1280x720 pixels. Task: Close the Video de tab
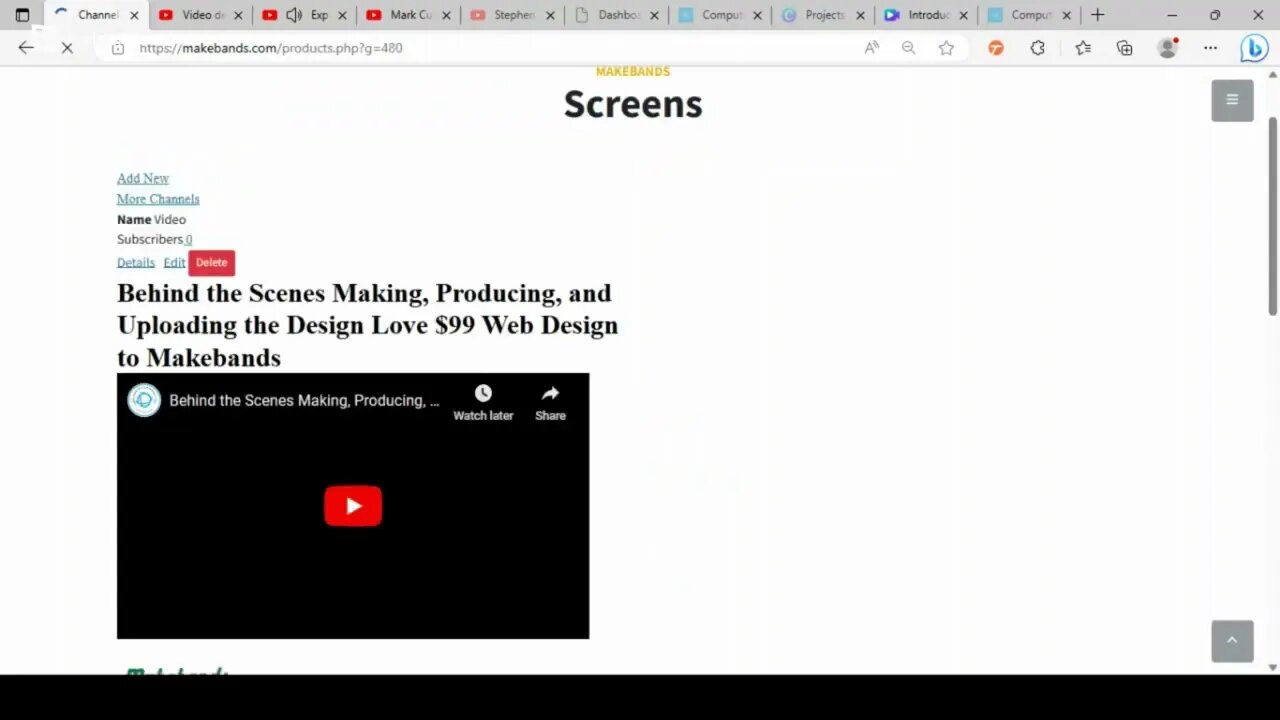click(238, 15)
